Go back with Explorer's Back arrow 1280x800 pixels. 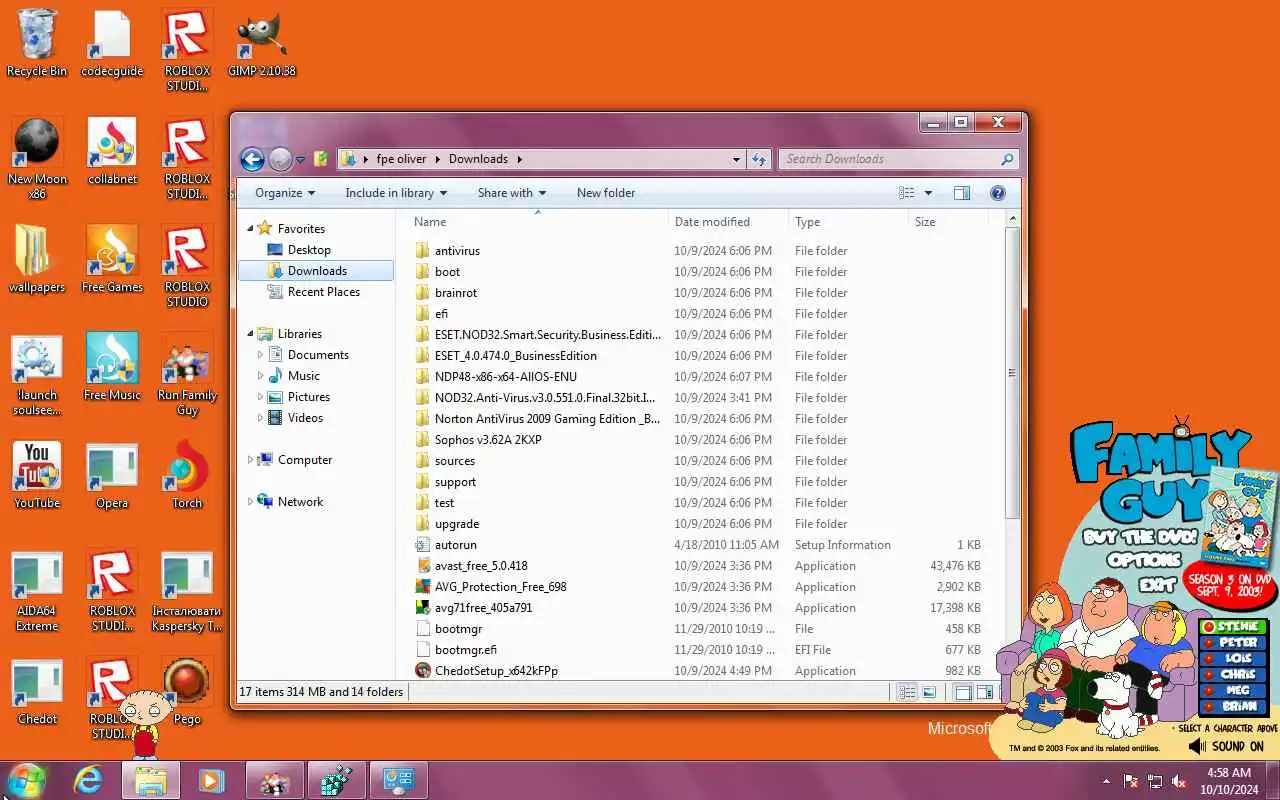tap(252, 159)
